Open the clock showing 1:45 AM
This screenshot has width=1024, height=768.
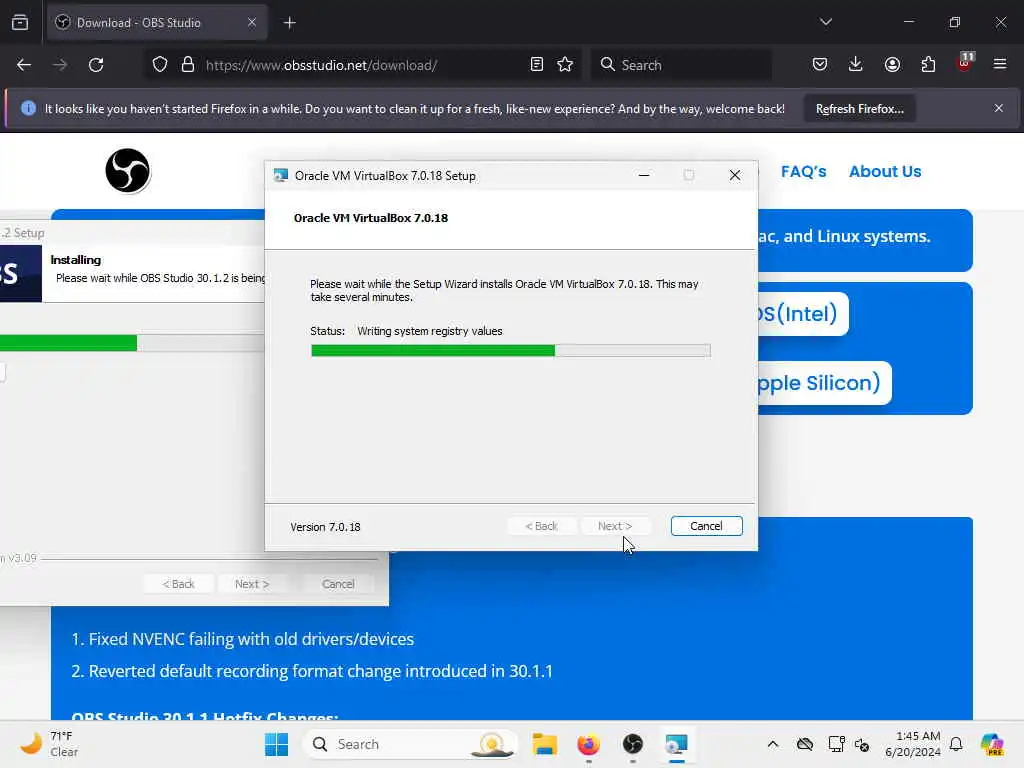(913, 744)
